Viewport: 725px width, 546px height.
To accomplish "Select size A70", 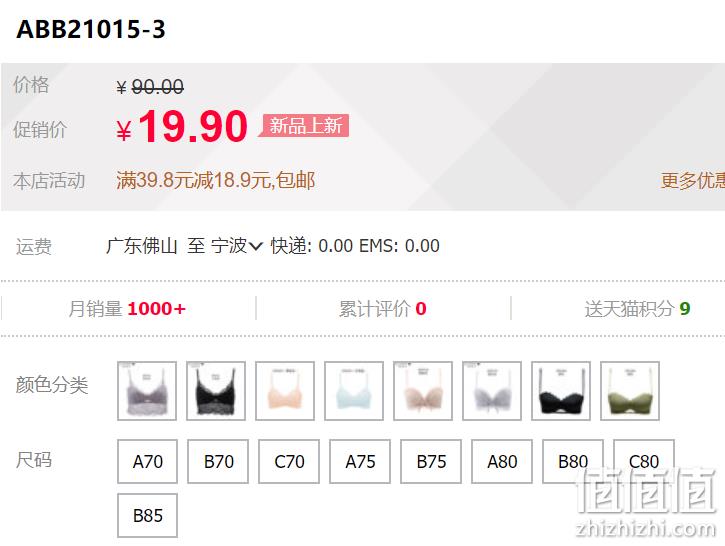I will 147,461.
